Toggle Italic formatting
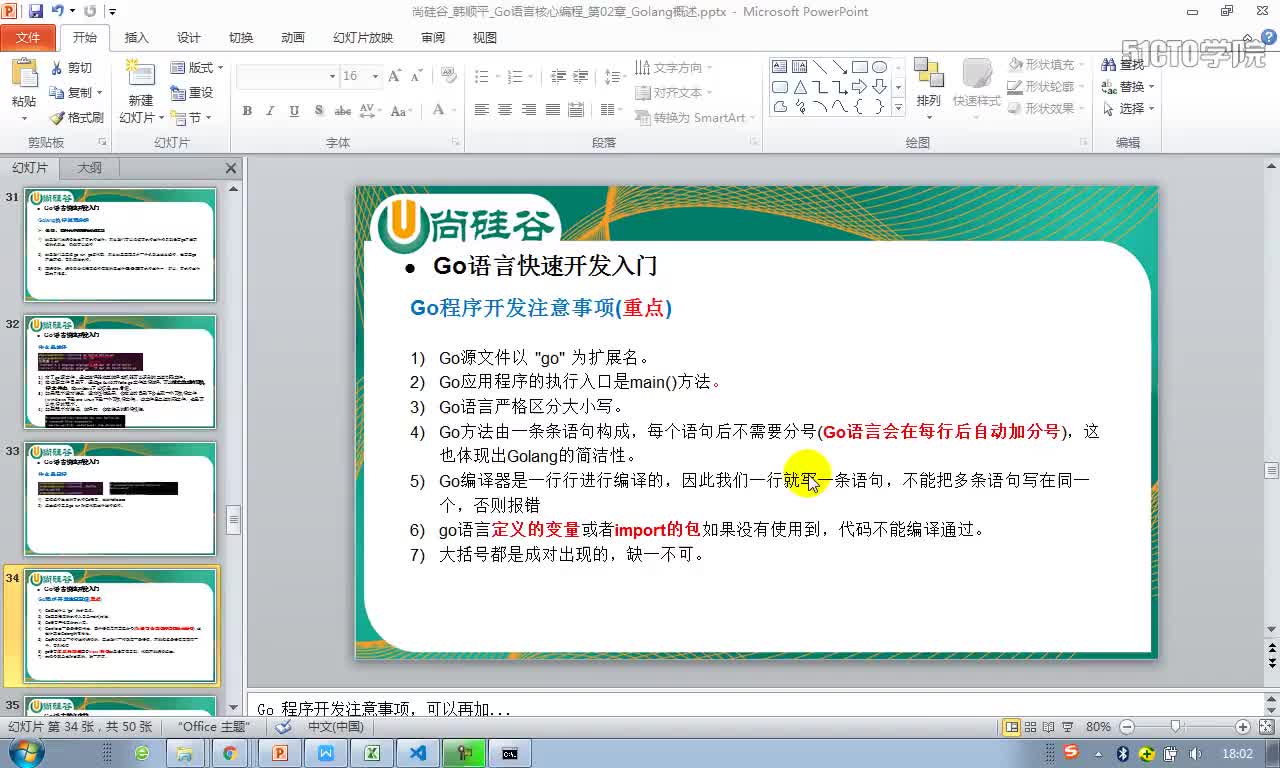The width and height of the screenshot is (1280, 768). click(x=270, y=110)
